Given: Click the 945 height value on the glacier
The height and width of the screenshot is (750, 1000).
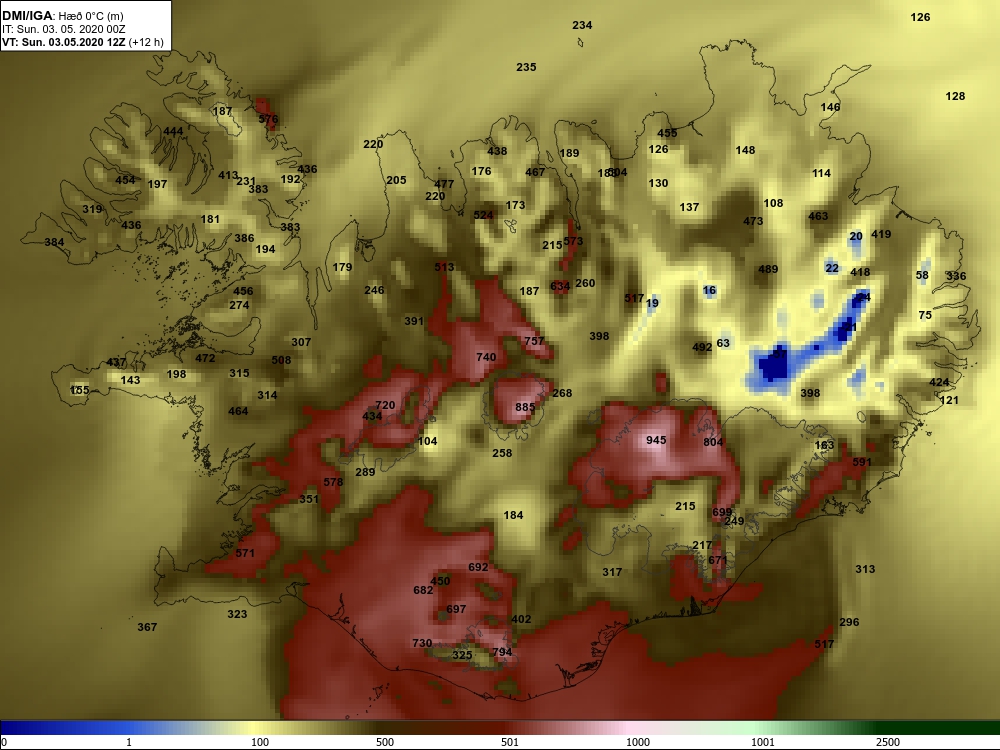Looking at the screenshot, I should point(656,440).
